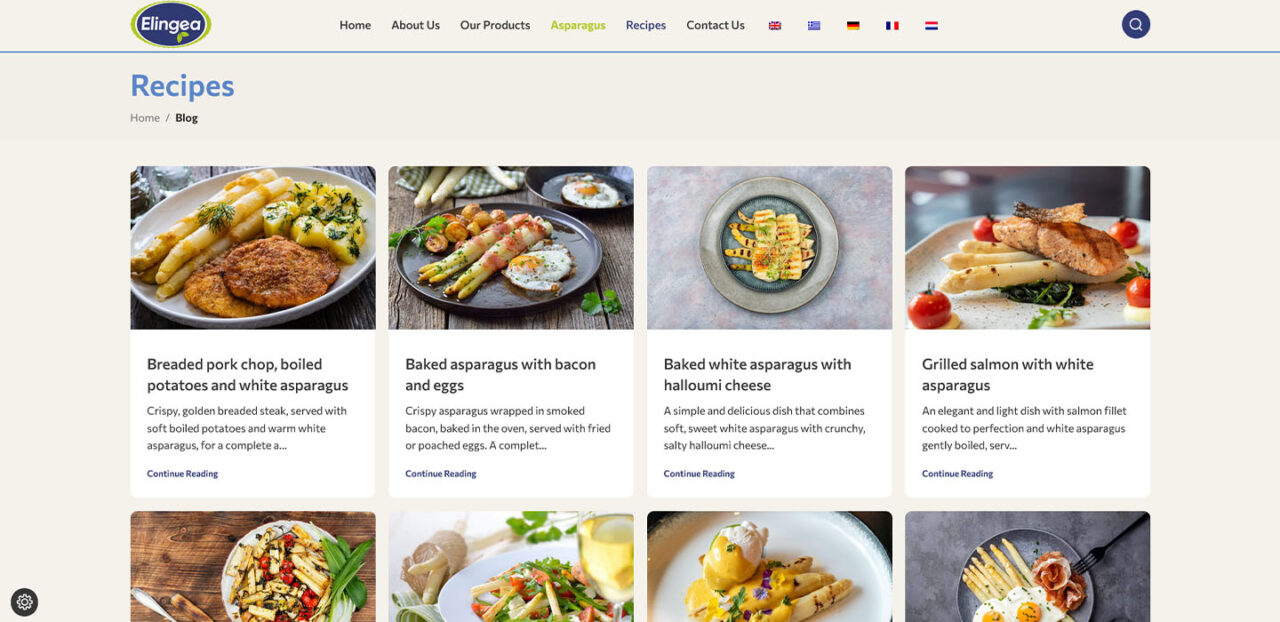Continue Reading the breaded pork chop recipe
Viewport: 1280px width, 622px height.
click(x=182, y=474)
